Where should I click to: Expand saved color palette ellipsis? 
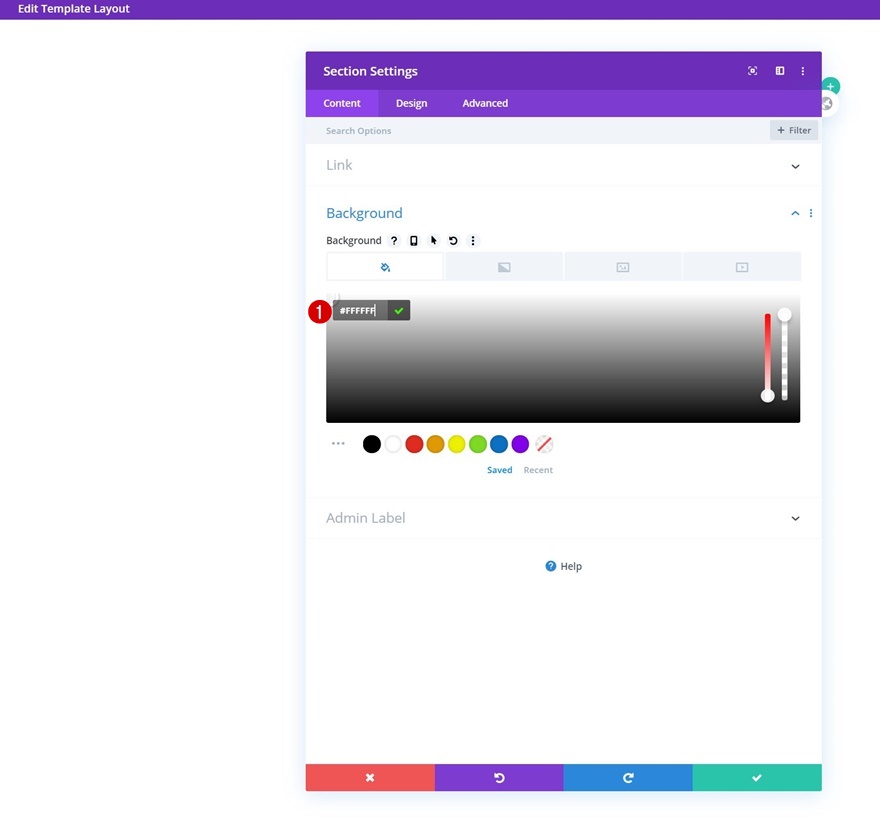tap(338, 443)
